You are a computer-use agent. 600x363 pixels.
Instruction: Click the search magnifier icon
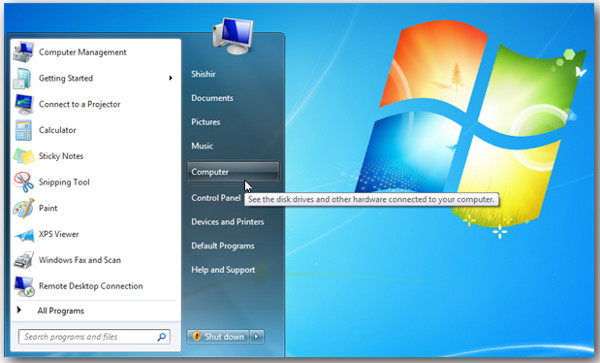point(161,337)
